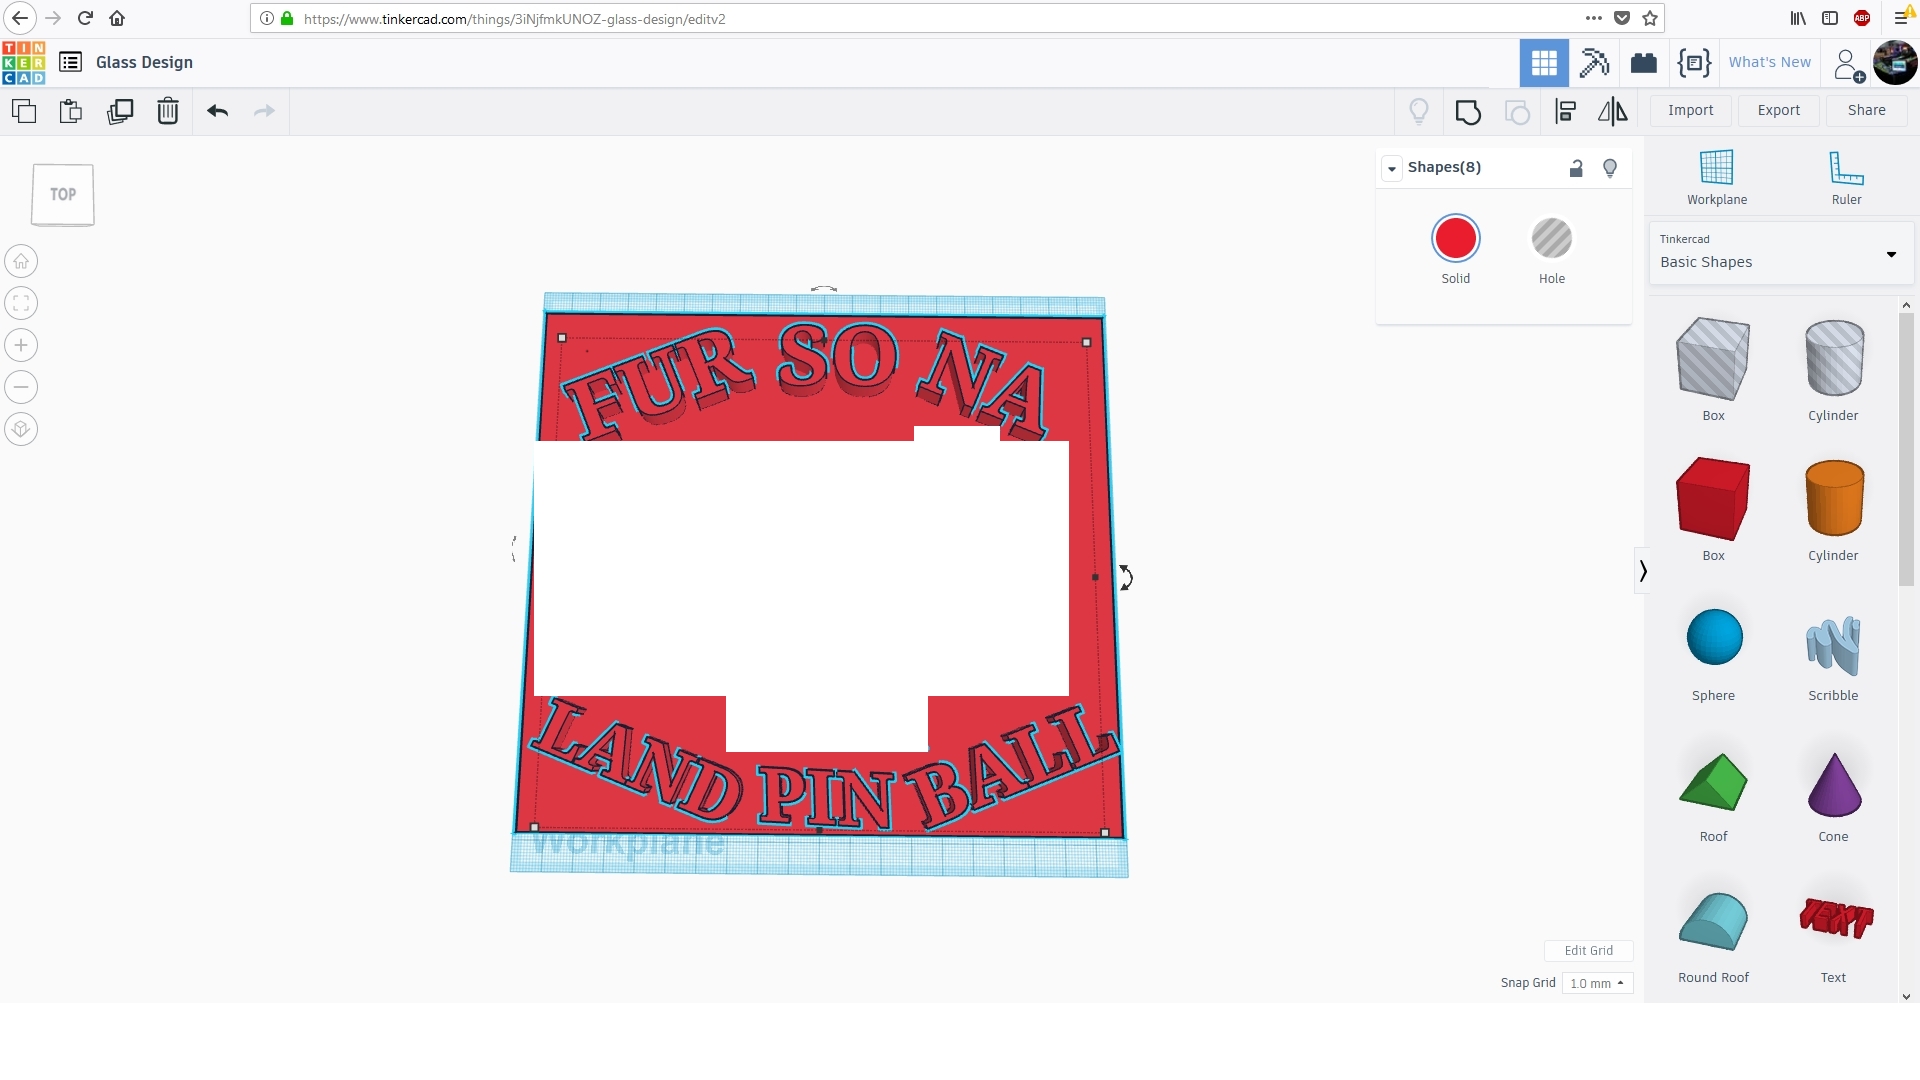Click the Edit Grid button
1920x1080 pixels.
[1588, 950]
